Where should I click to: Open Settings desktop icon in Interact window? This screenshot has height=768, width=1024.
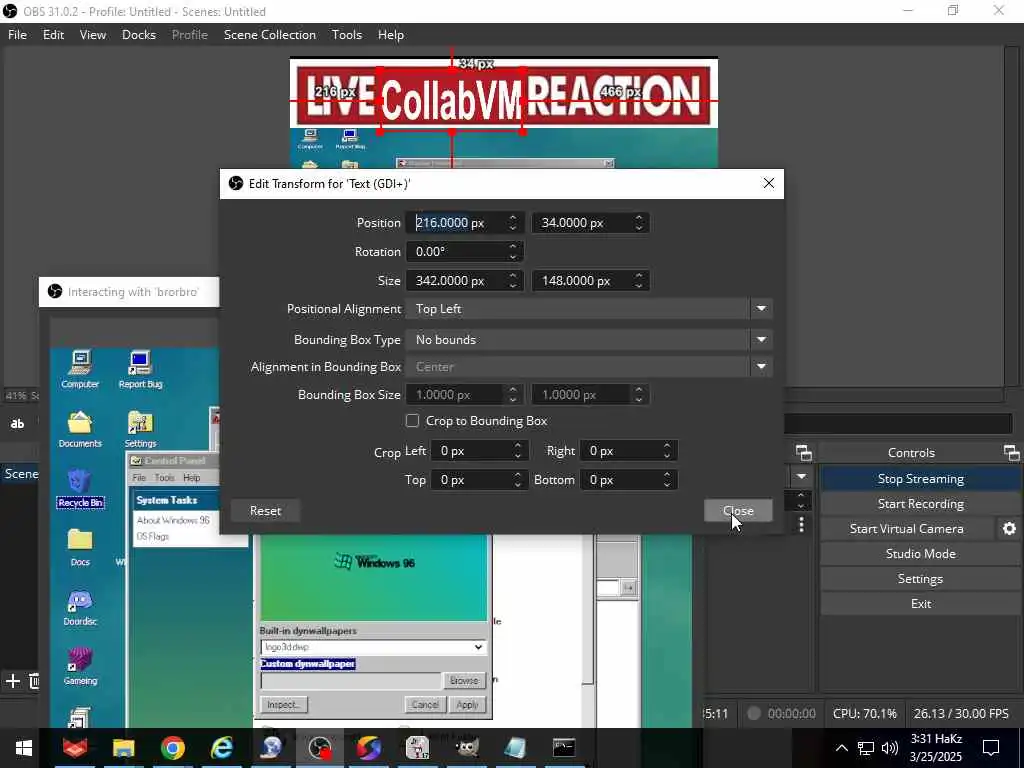point(140,429)
